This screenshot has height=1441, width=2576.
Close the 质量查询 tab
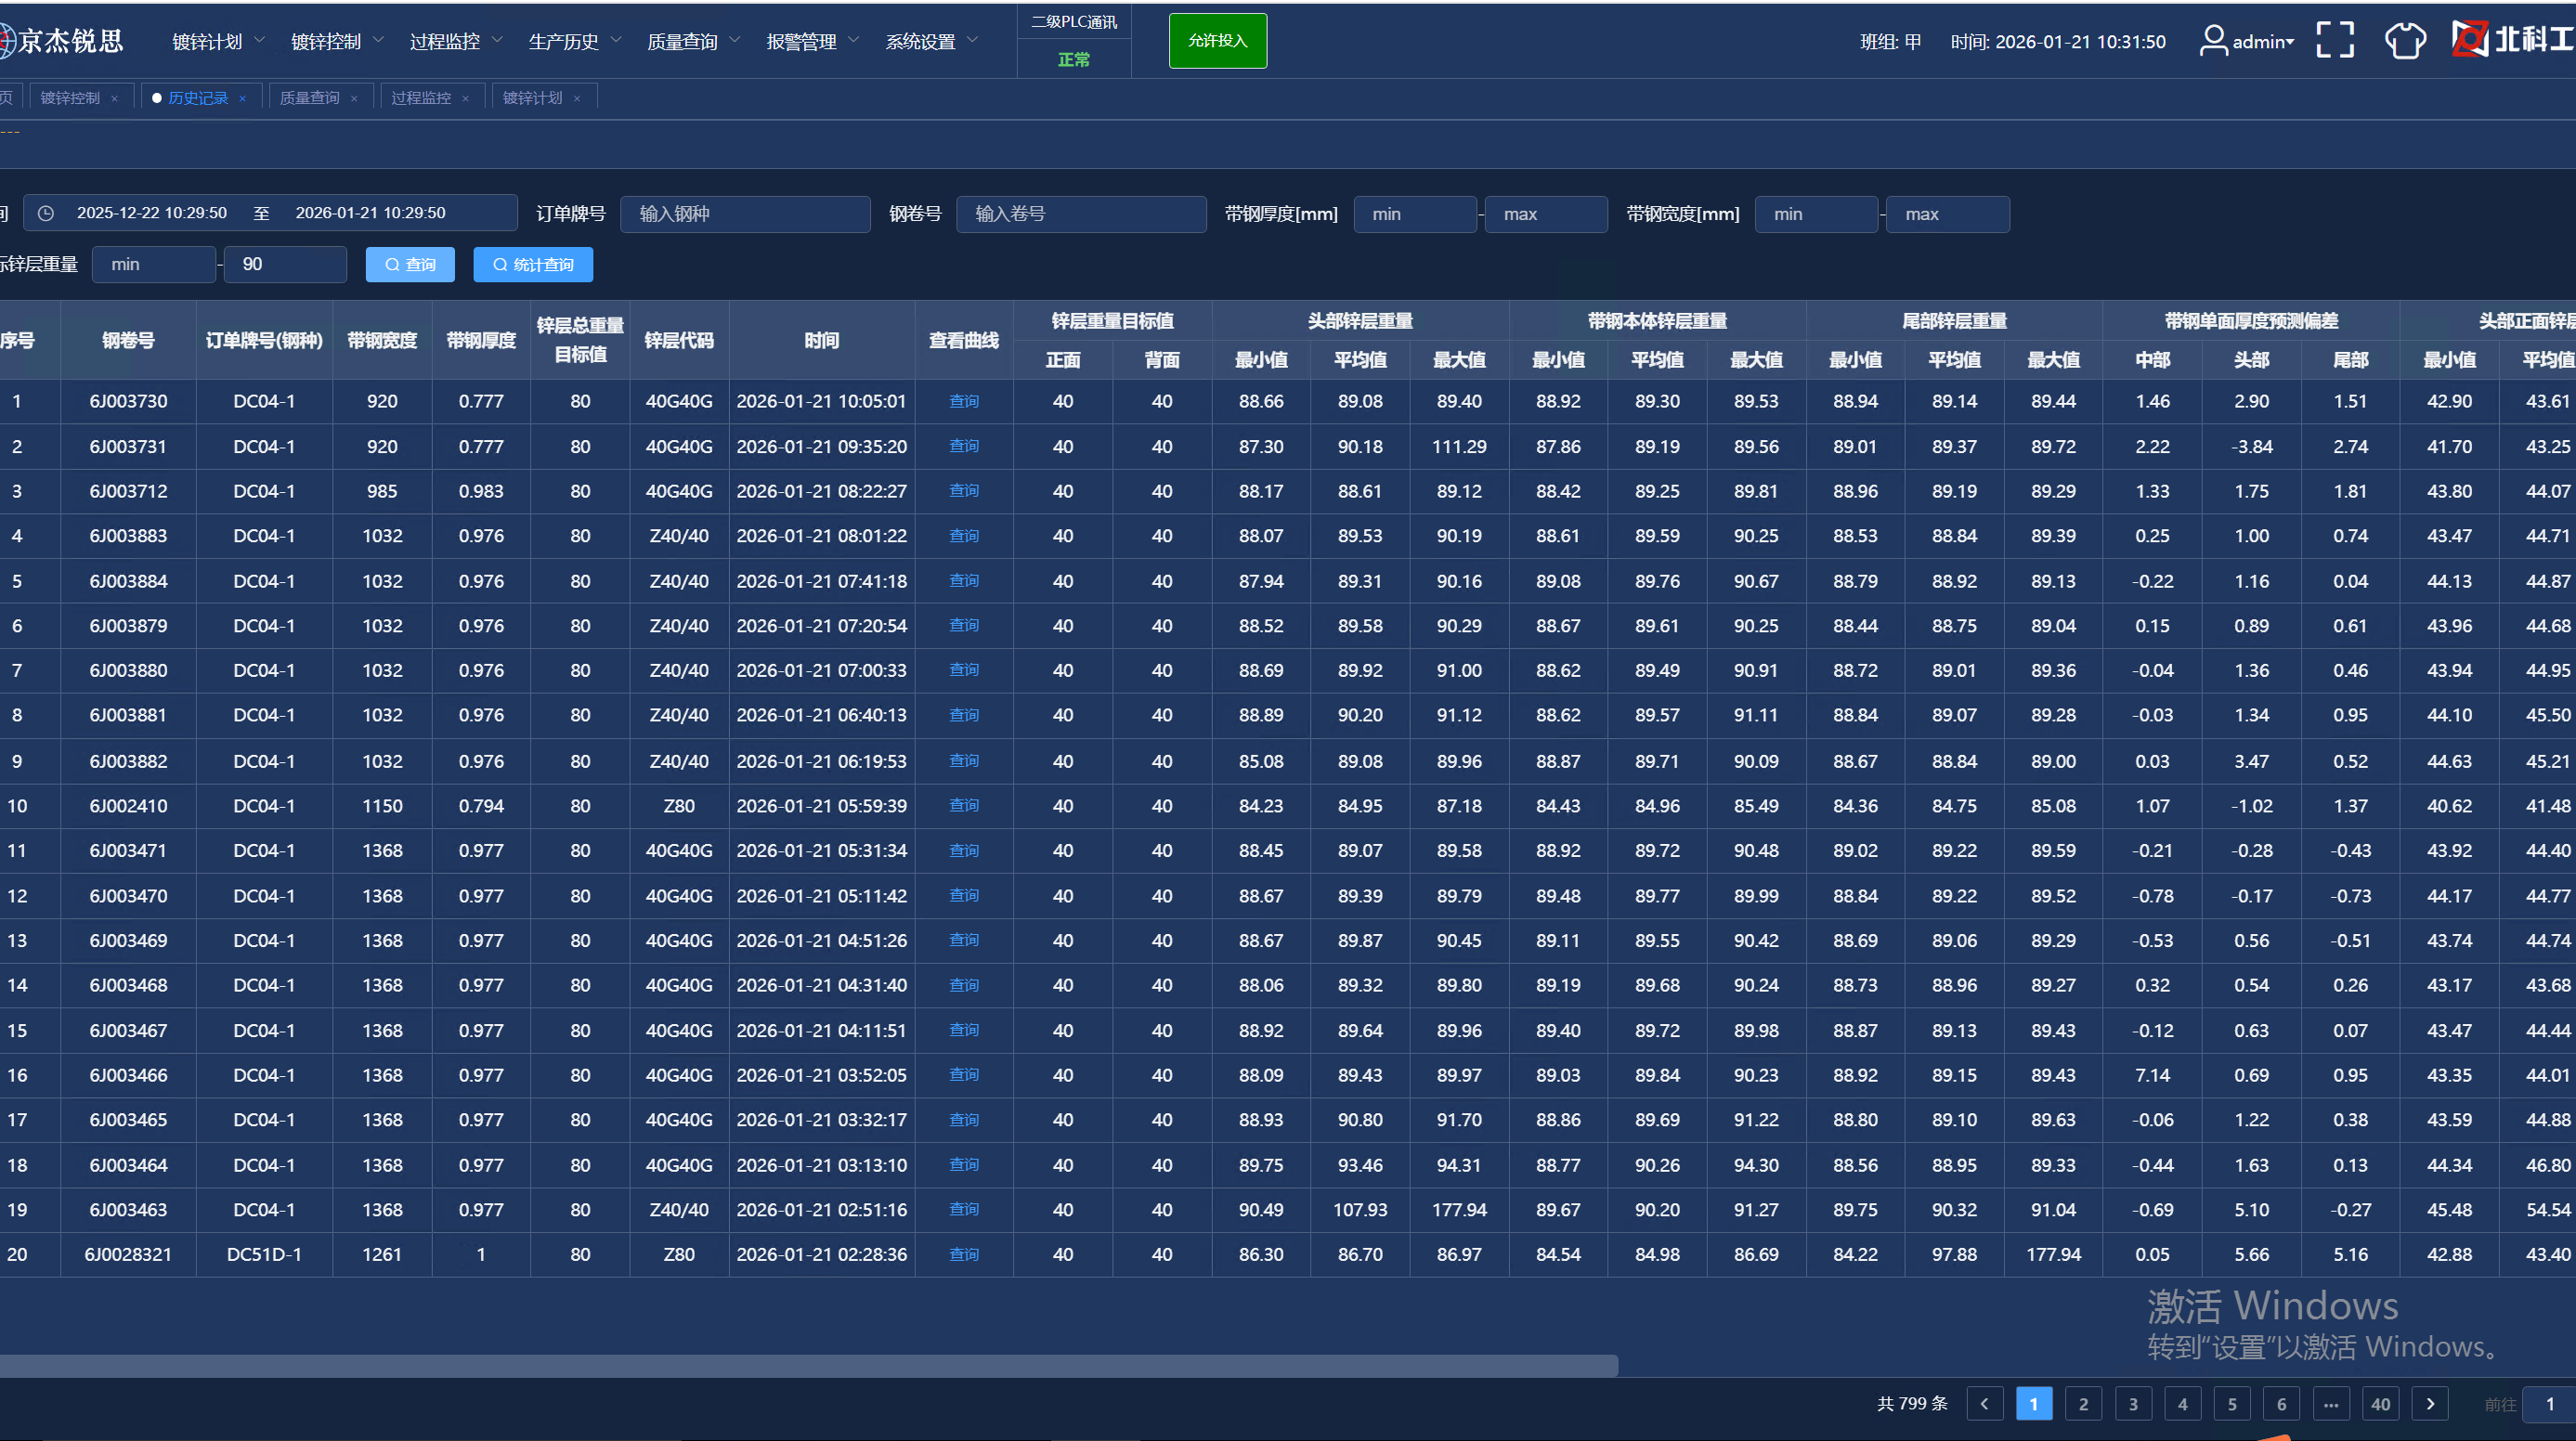click(x=354, y=98)
